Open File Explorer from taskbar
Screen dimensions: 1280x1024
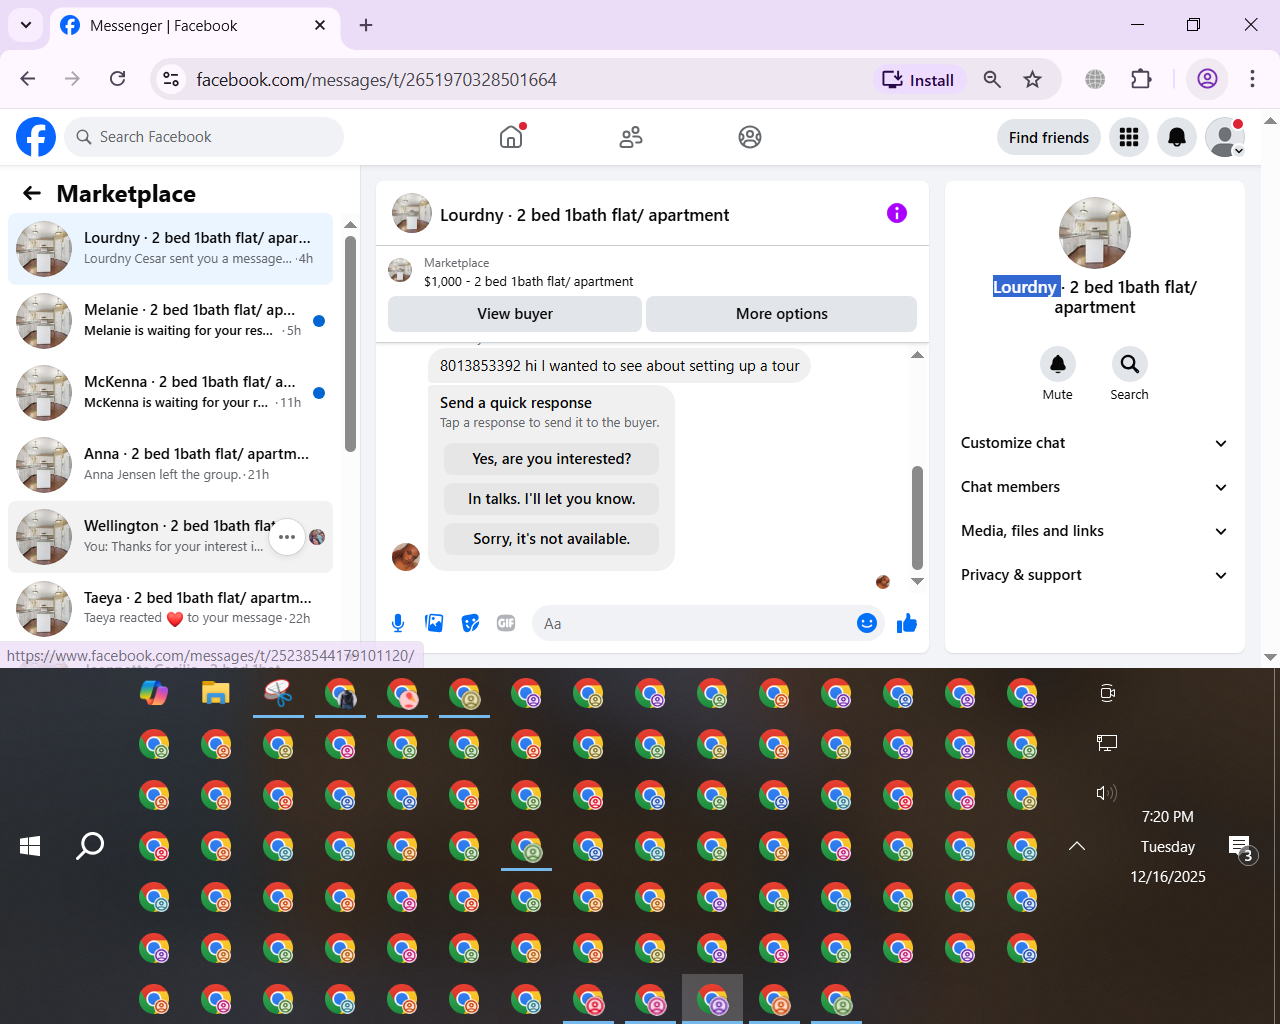pyautogui.click(x=216, y=693)
